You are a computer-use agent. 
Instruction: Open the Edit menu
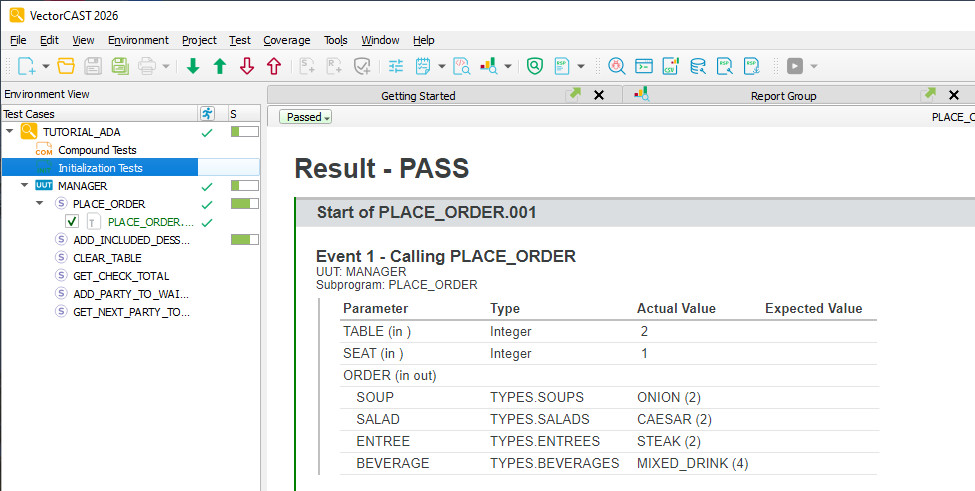coord(49,40)
